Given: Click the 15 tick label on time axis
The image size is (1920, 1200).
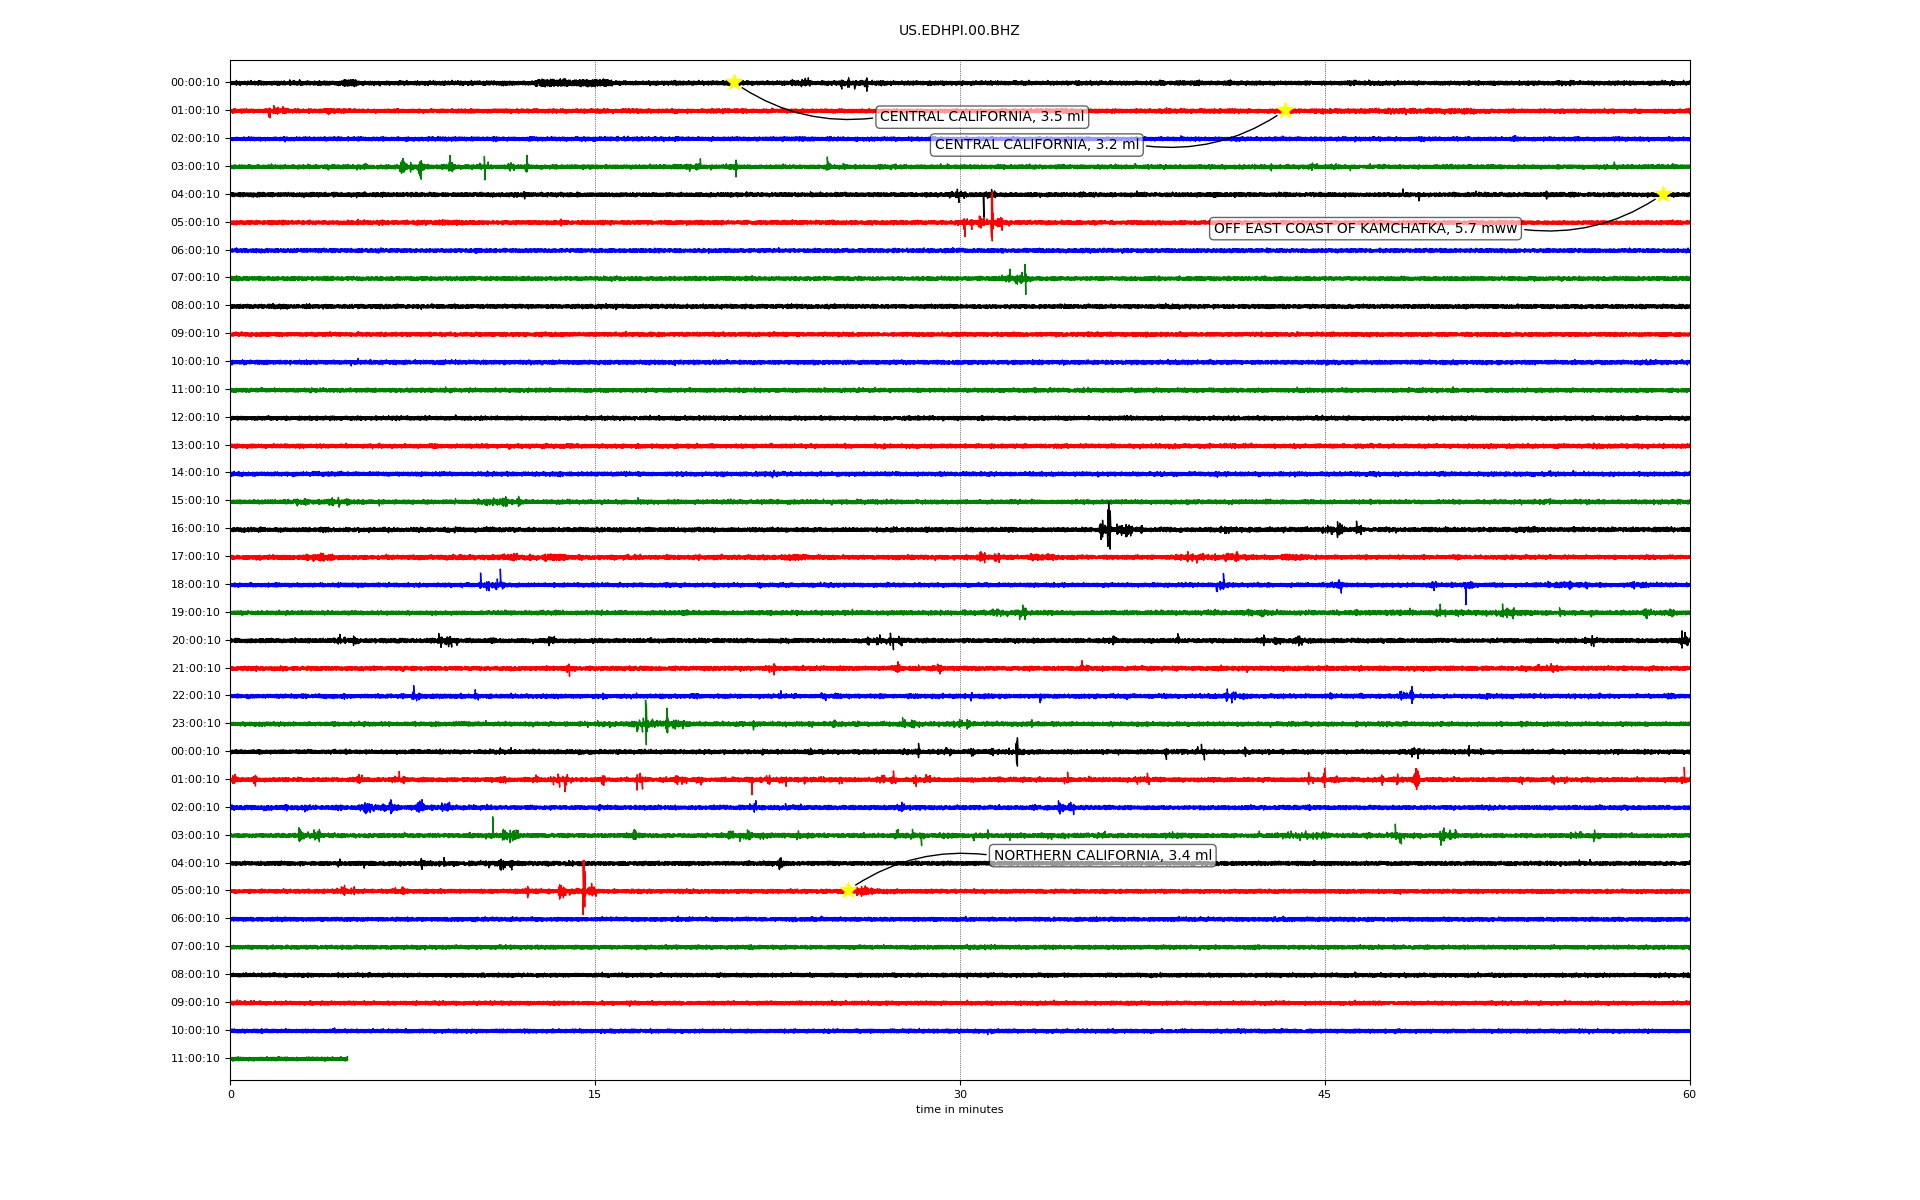Looking at the screenshot, I should click(595, 1094).
